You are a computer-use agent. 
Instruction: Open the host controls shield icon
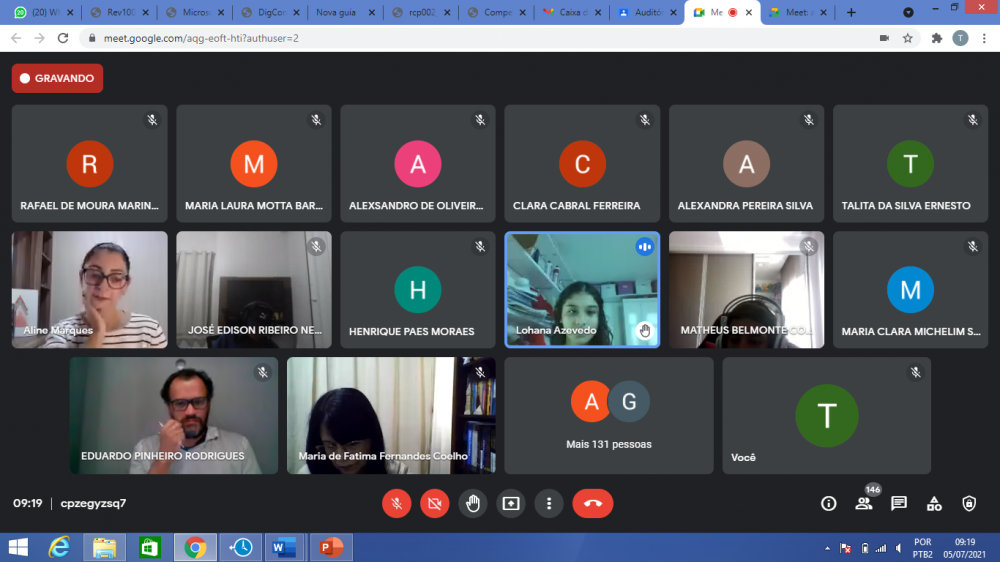click(969, 504)
